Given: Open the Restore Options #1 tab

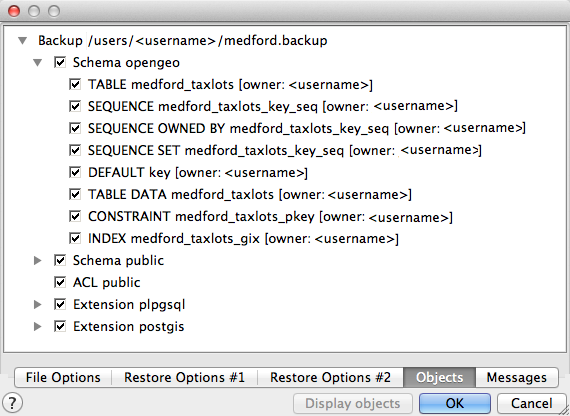Looking at the screenshot, I should (185, 377).
